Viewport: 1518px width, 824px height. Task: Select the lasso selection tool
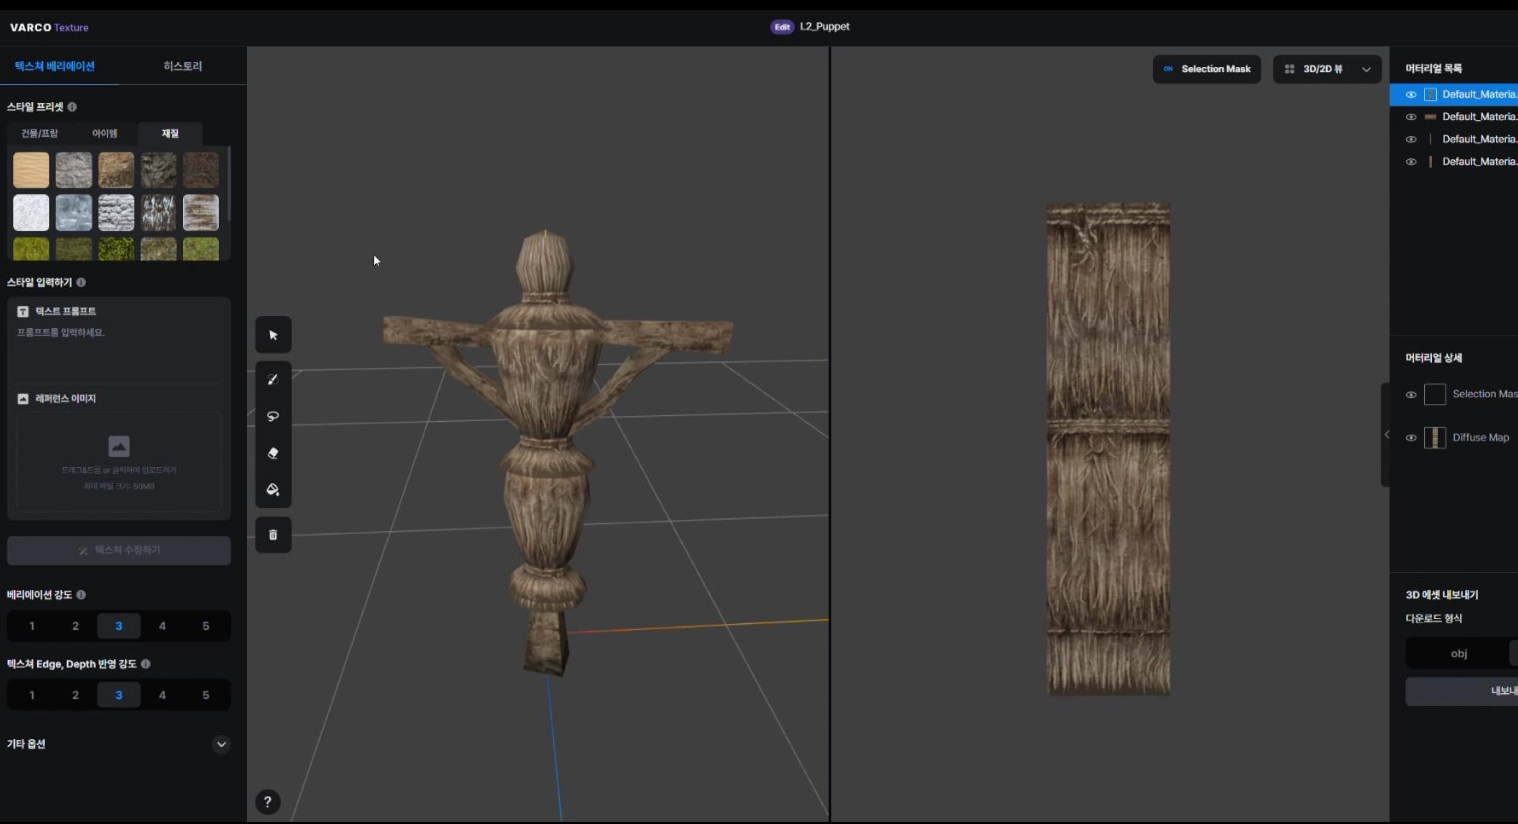(273, 416)
